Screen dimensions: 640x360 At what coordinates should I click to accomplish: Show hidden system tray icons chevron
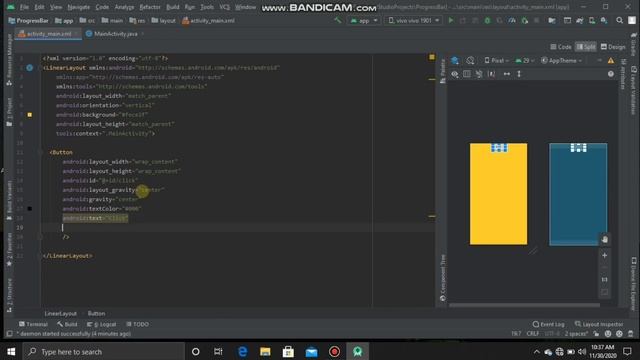point(537,351)
